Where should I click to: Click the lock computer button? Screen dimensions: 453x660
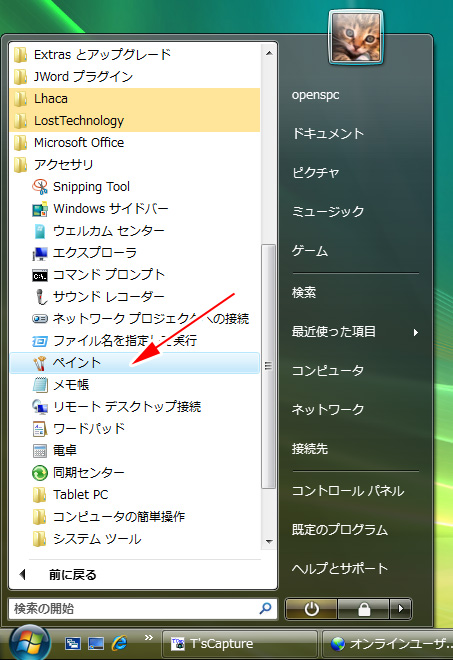pos(363,609)
